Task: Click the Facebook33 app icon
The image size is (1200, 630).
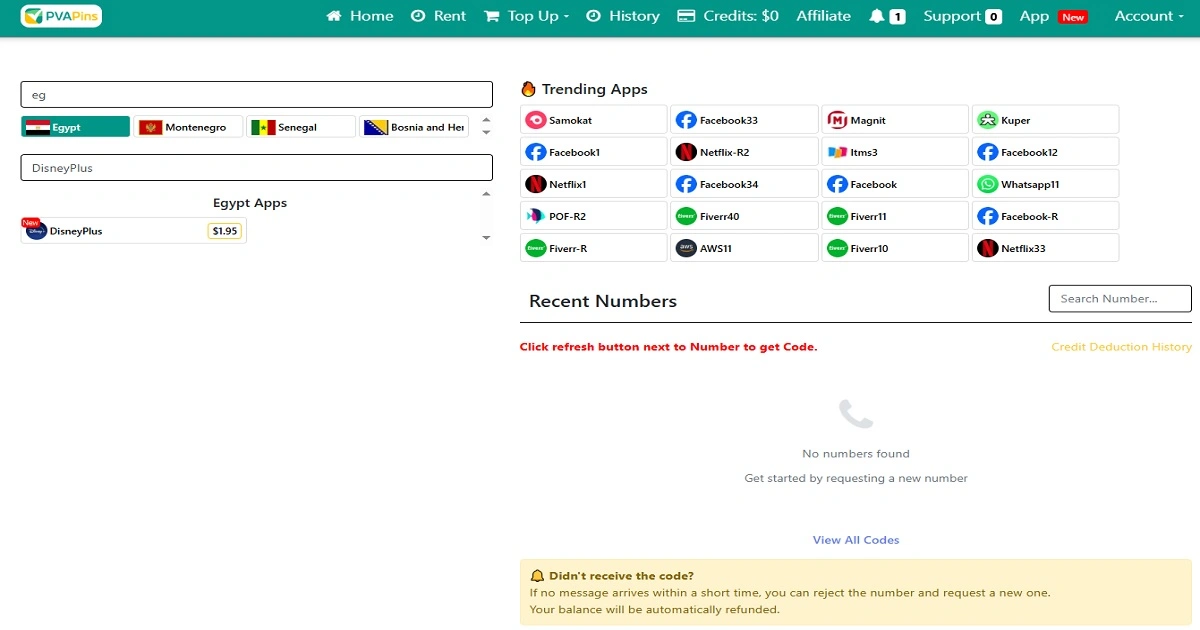Action: coord(686,120)
